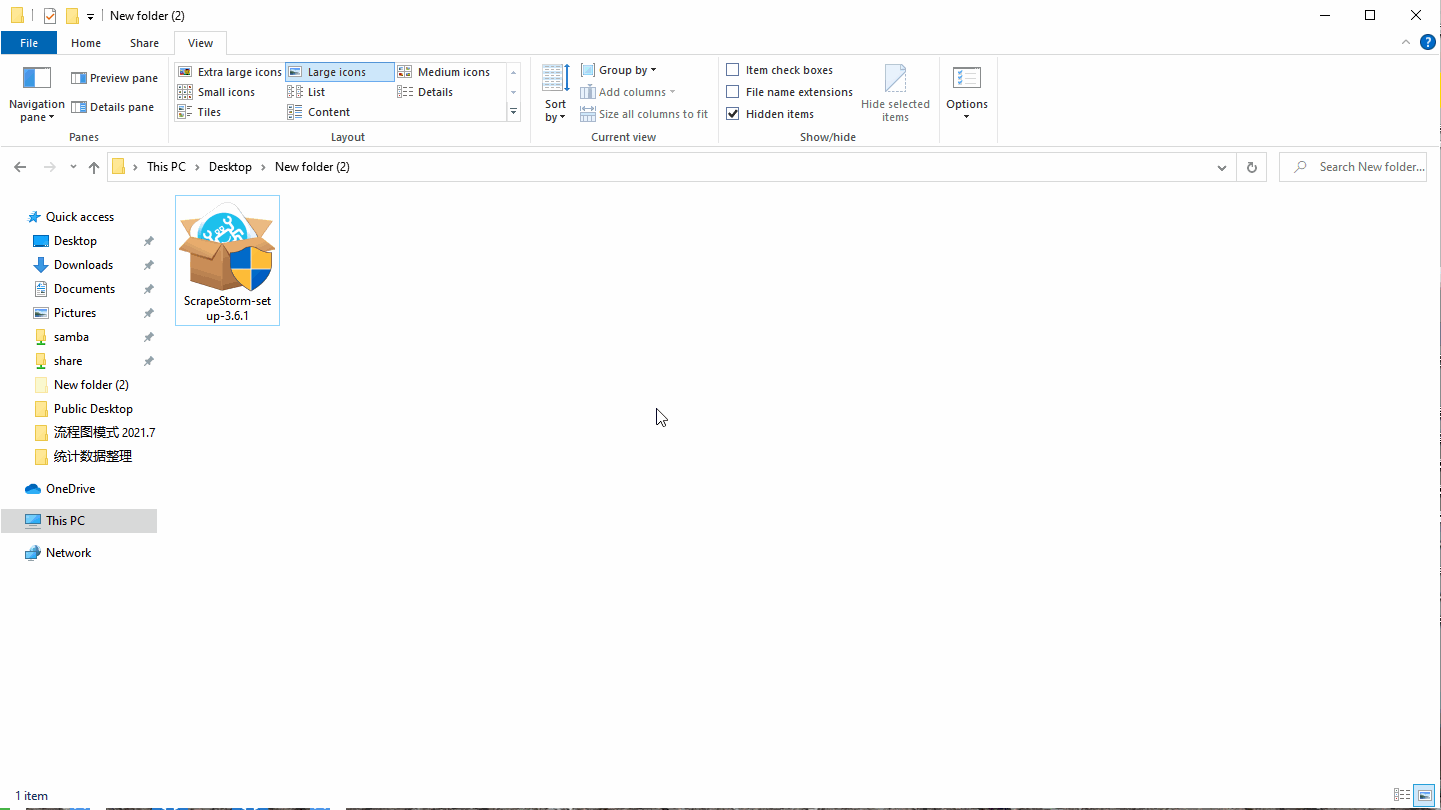Switch to Extra large icons layout

229,72
